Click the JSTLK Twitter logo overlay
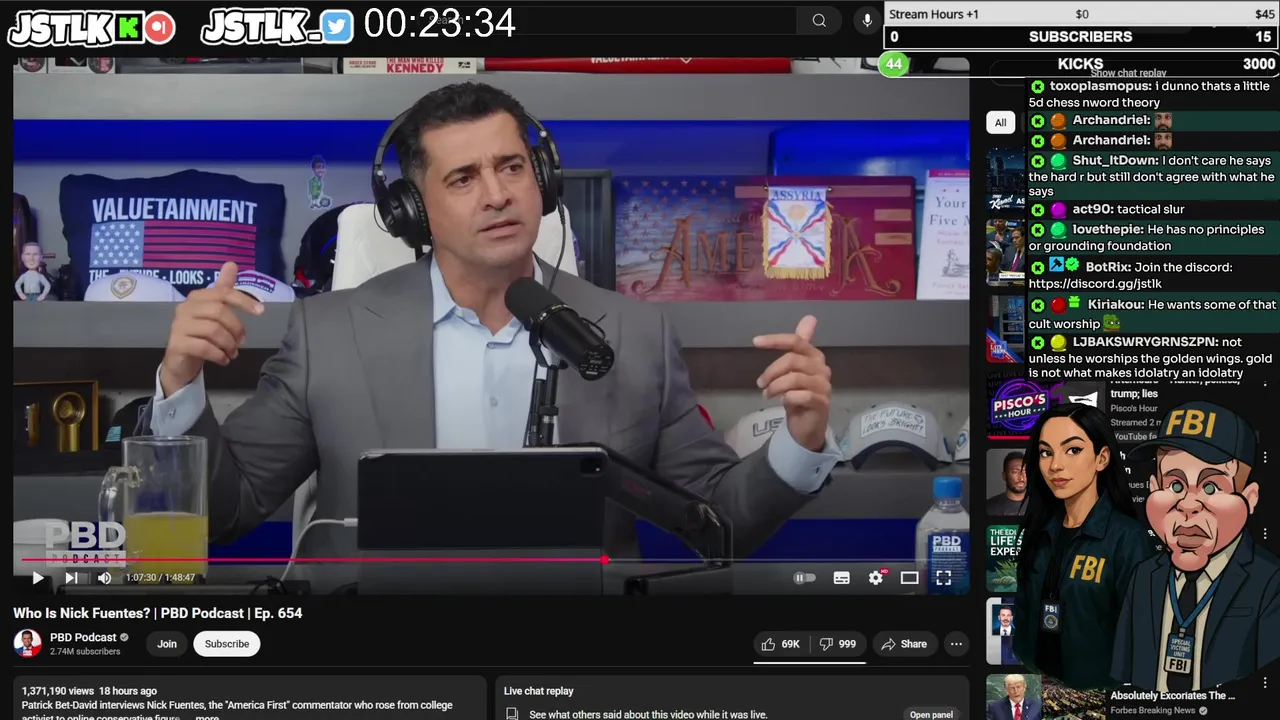Viewport: 1280px width, 720px height. click(x=277, y=28)
